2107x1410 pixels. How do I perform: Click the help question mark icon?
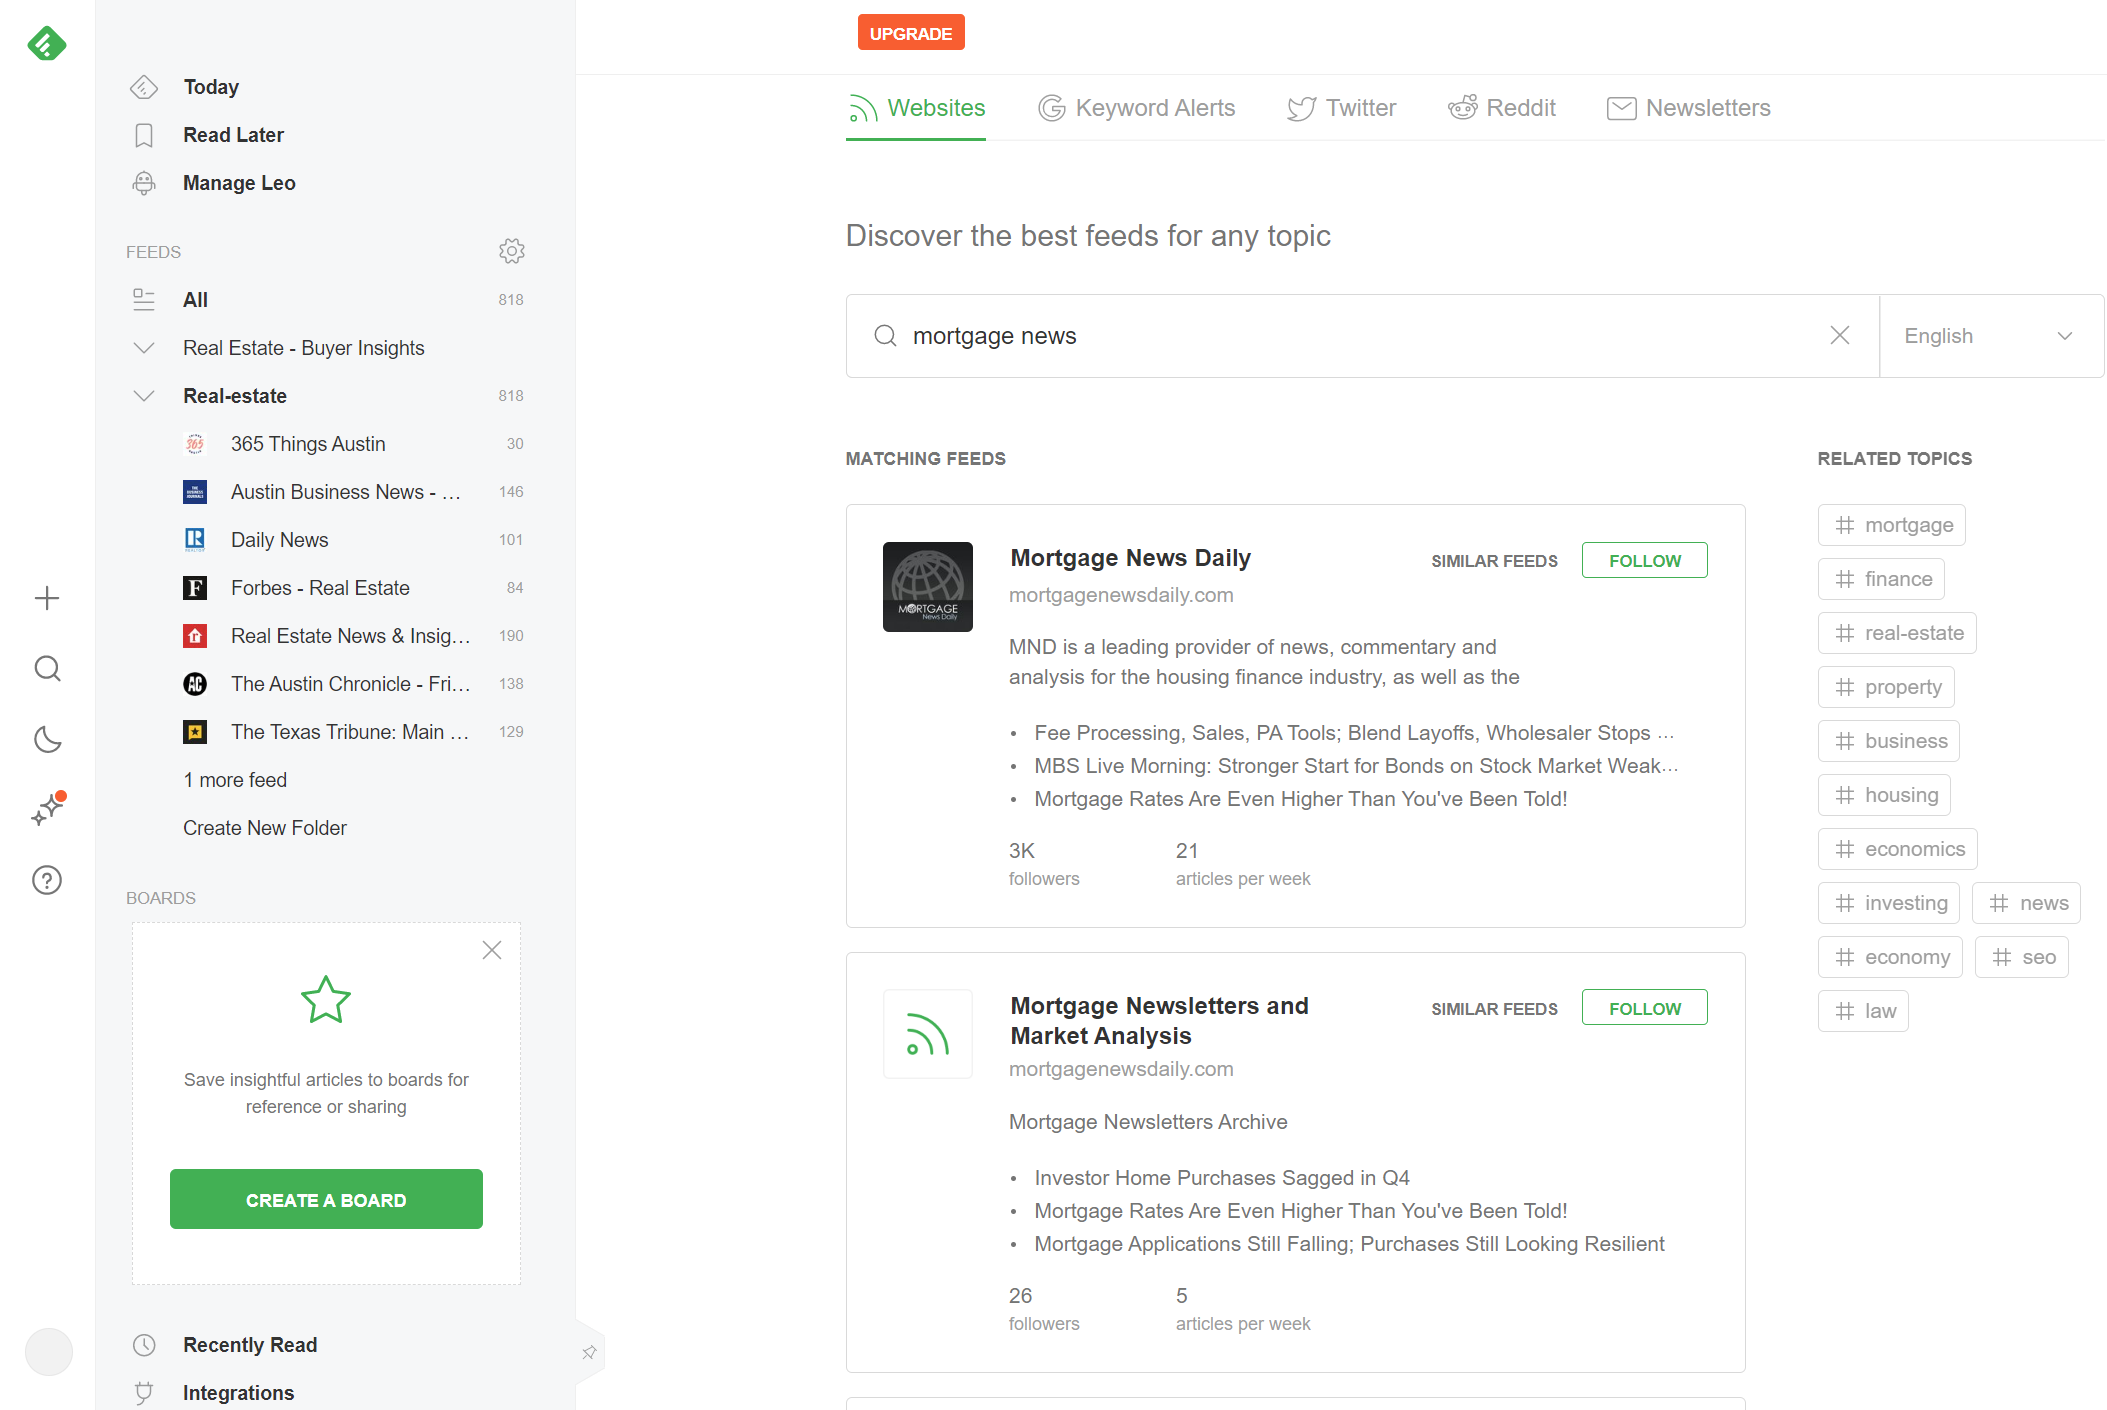46,877
